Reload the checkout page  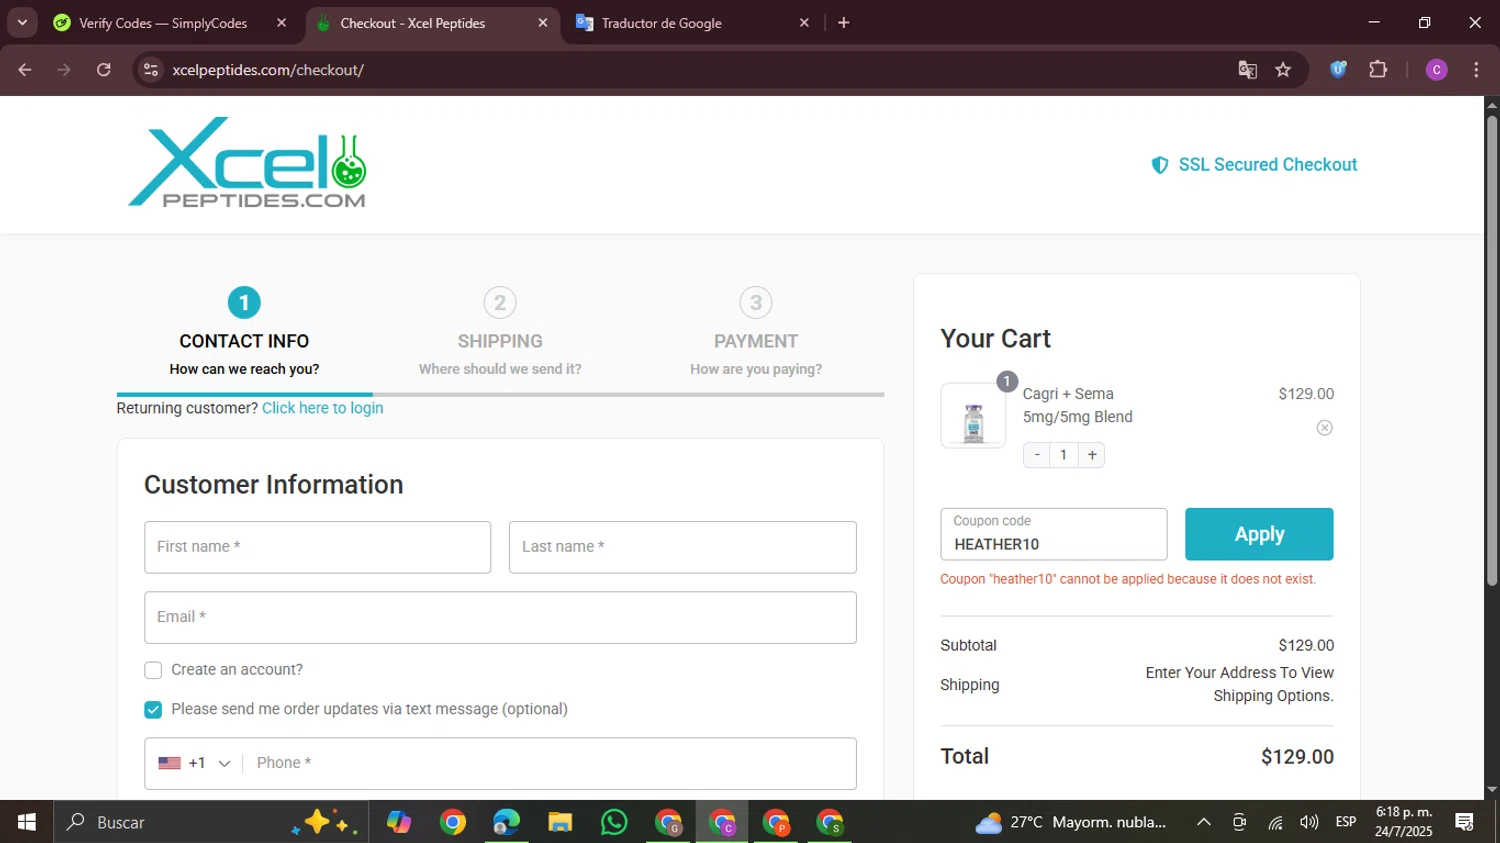tap(104, 70)
